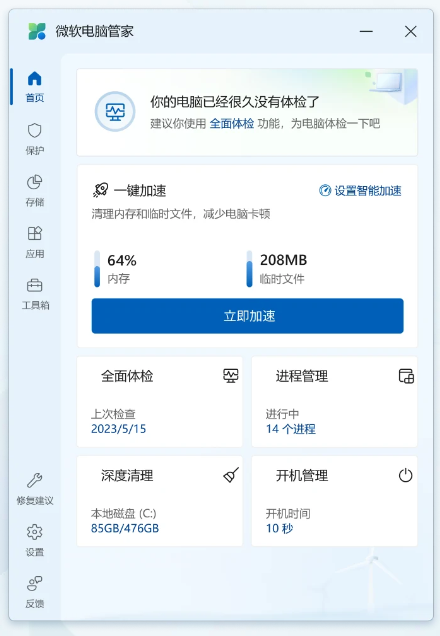Click the 85GB/476GB disk usage value
The height and width of the screenshot is (636, 440).
[125, 528]
